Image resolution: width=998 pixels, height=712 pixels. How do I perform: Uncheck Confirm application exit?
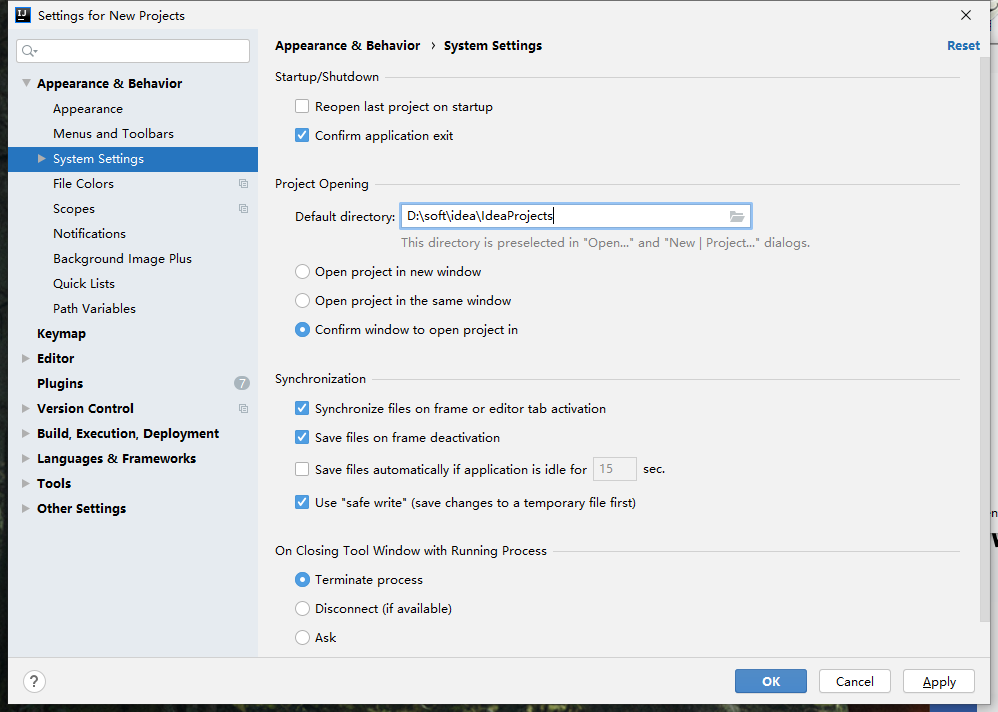click(302, 136)
